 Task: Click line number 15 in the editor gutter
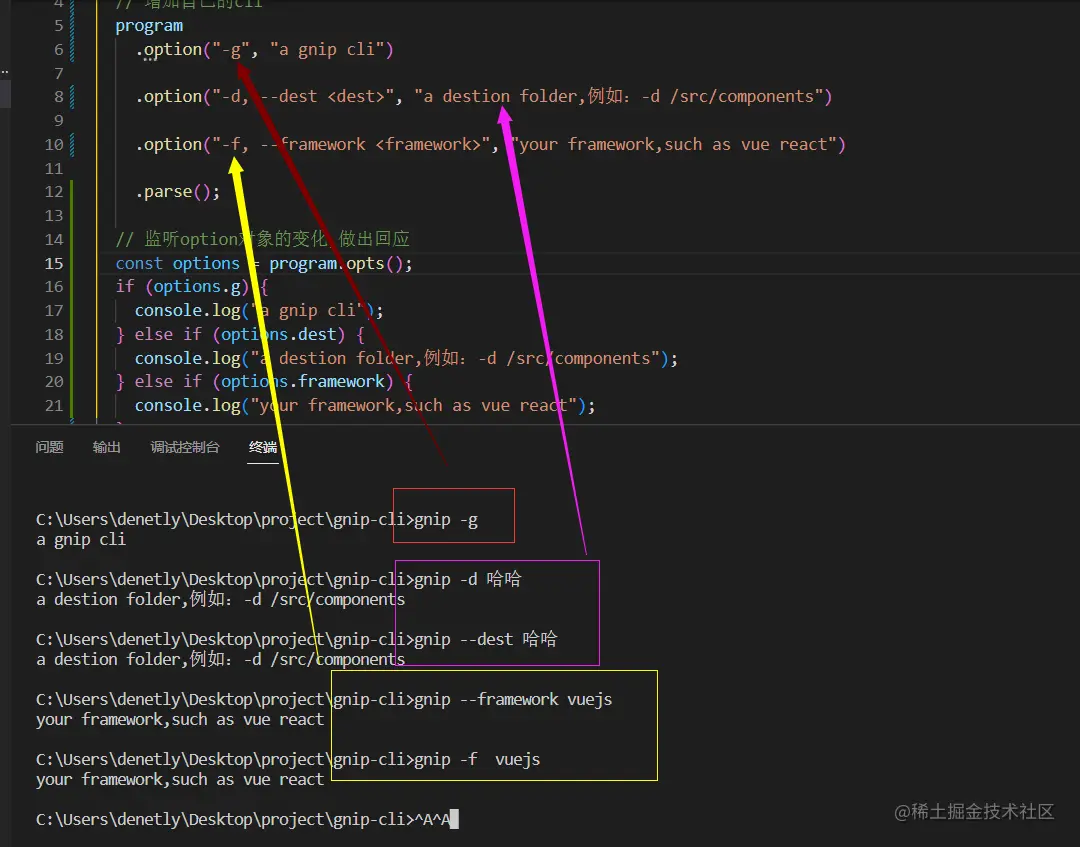(54, 264)
